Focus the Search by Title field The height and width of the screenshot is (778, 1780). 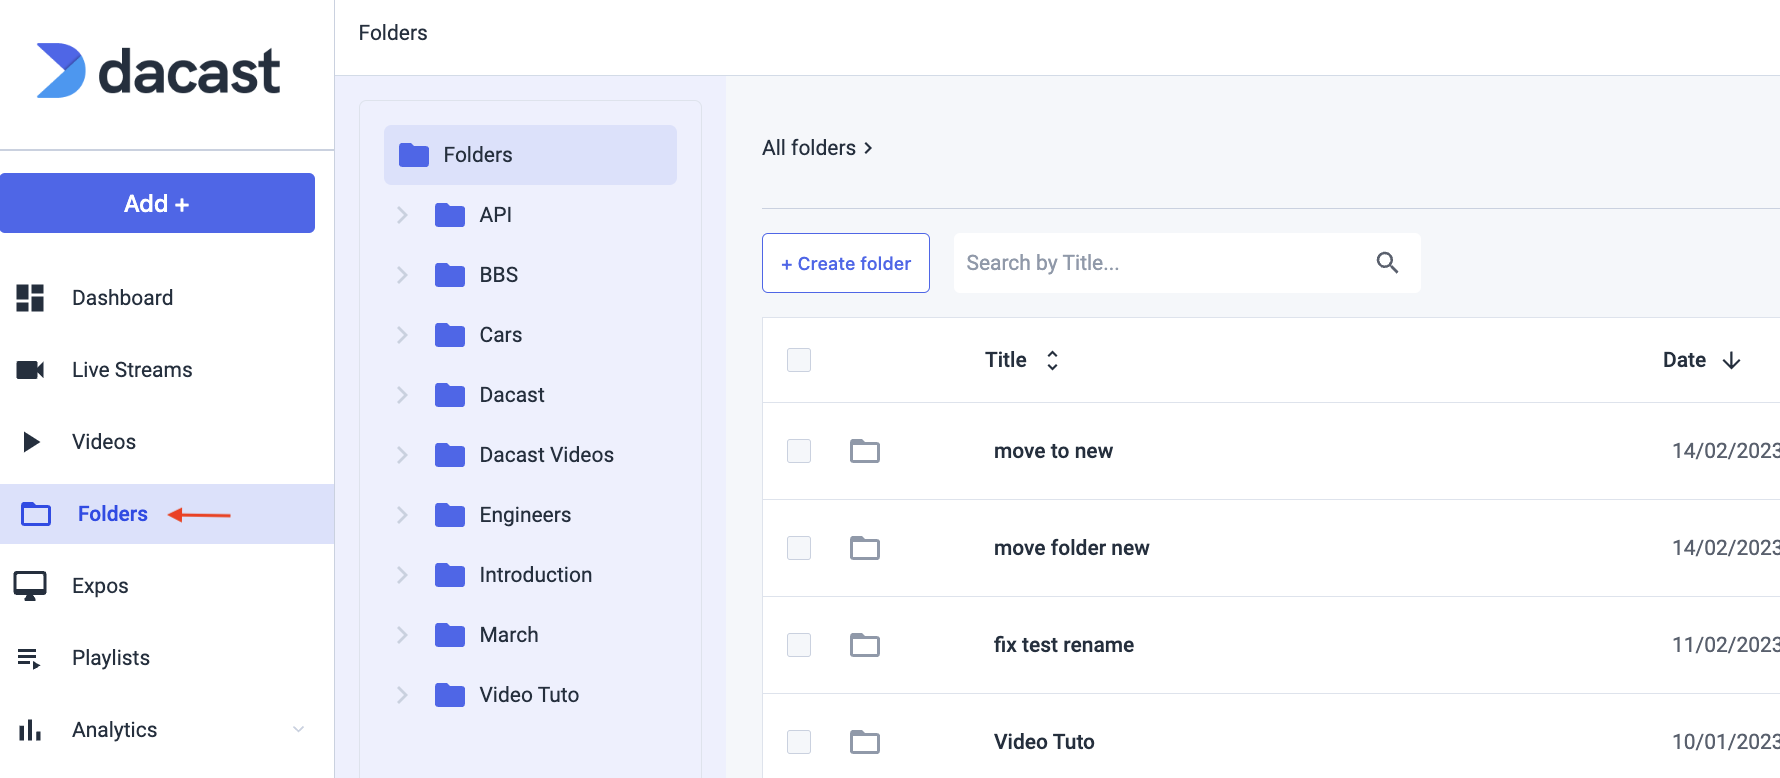[1187, 263]
